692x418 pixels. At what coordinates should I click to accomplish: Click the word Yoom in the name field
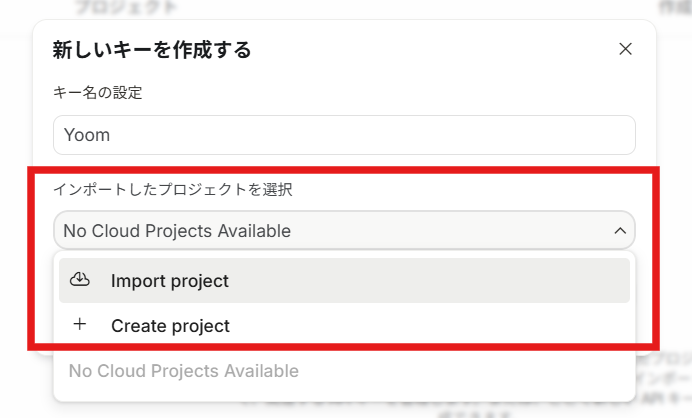85,135
